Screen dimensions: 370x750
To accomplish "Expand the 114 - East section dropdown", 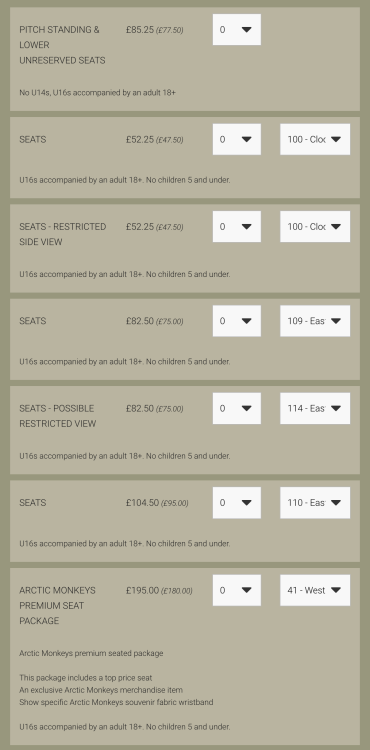I will [315, 408].
